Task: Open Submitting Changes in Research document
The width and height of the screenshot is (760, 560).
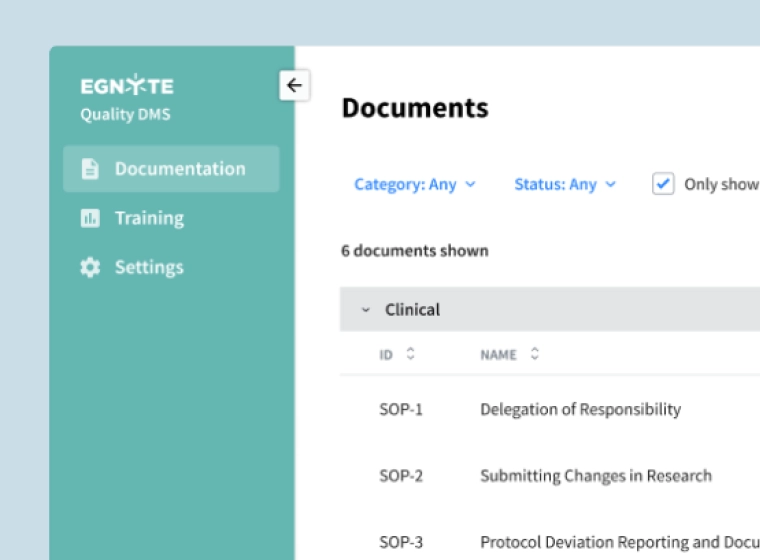Action: coord(595,476)
